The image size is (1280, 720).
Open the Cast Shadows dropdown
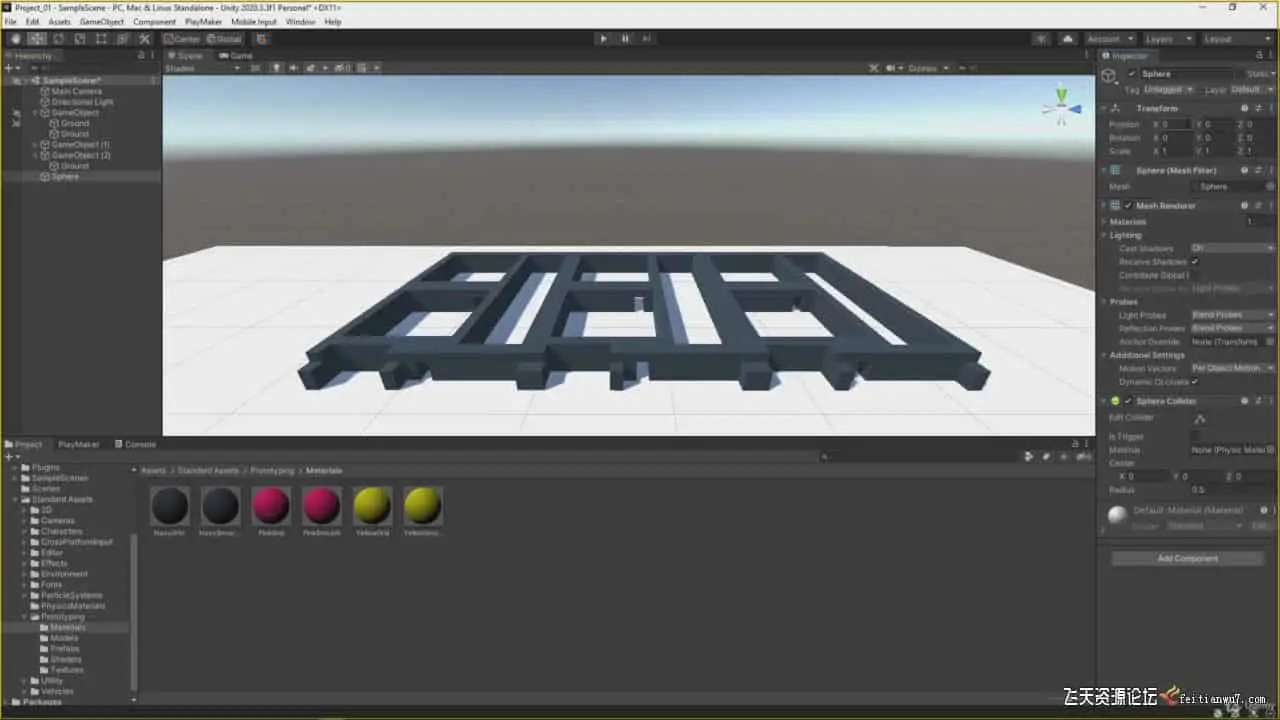click(x=1232, y=248)
